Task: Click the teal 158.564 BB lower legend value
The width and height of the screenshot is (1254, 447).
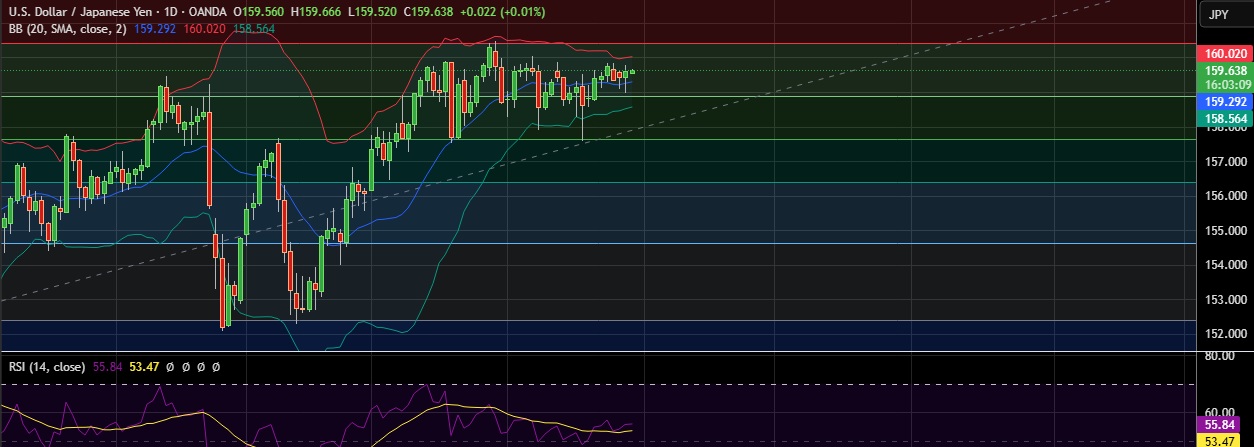Action: click(253, 29)
